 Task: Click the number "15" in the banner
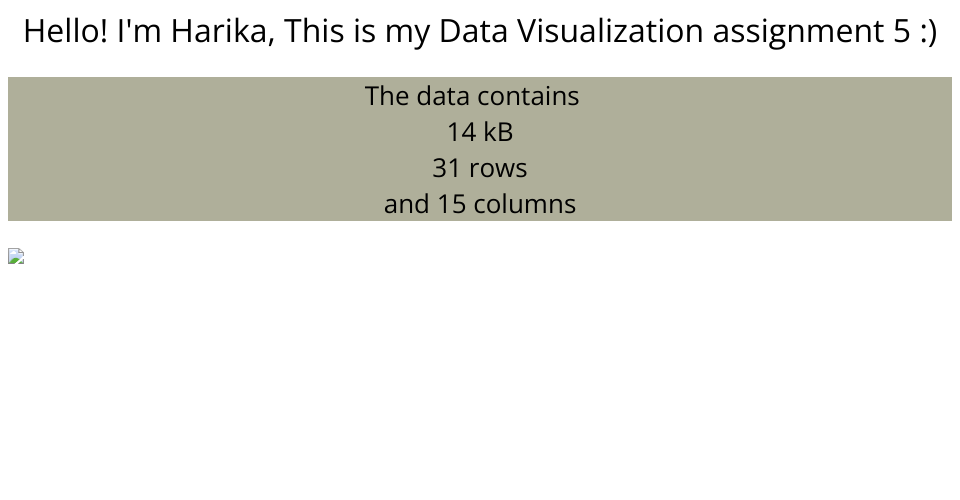(x=452, y=204)
